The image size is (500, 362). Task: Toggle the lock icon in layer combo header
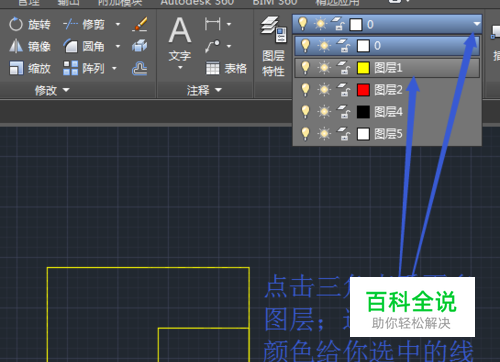[x=338, y=24]
